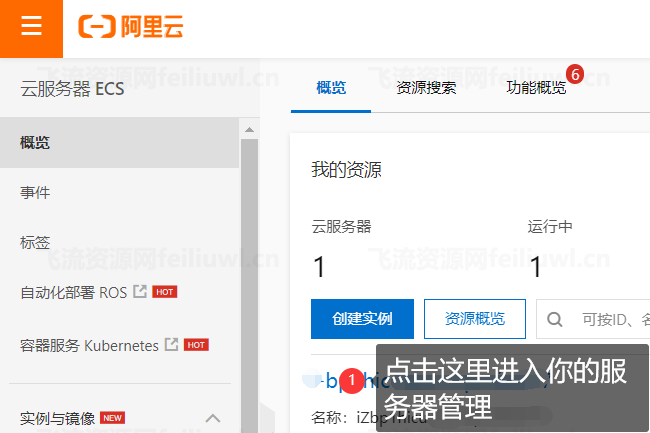Open the orange hamburger menu
The image size is (650, 433).
tap(32, 27)
